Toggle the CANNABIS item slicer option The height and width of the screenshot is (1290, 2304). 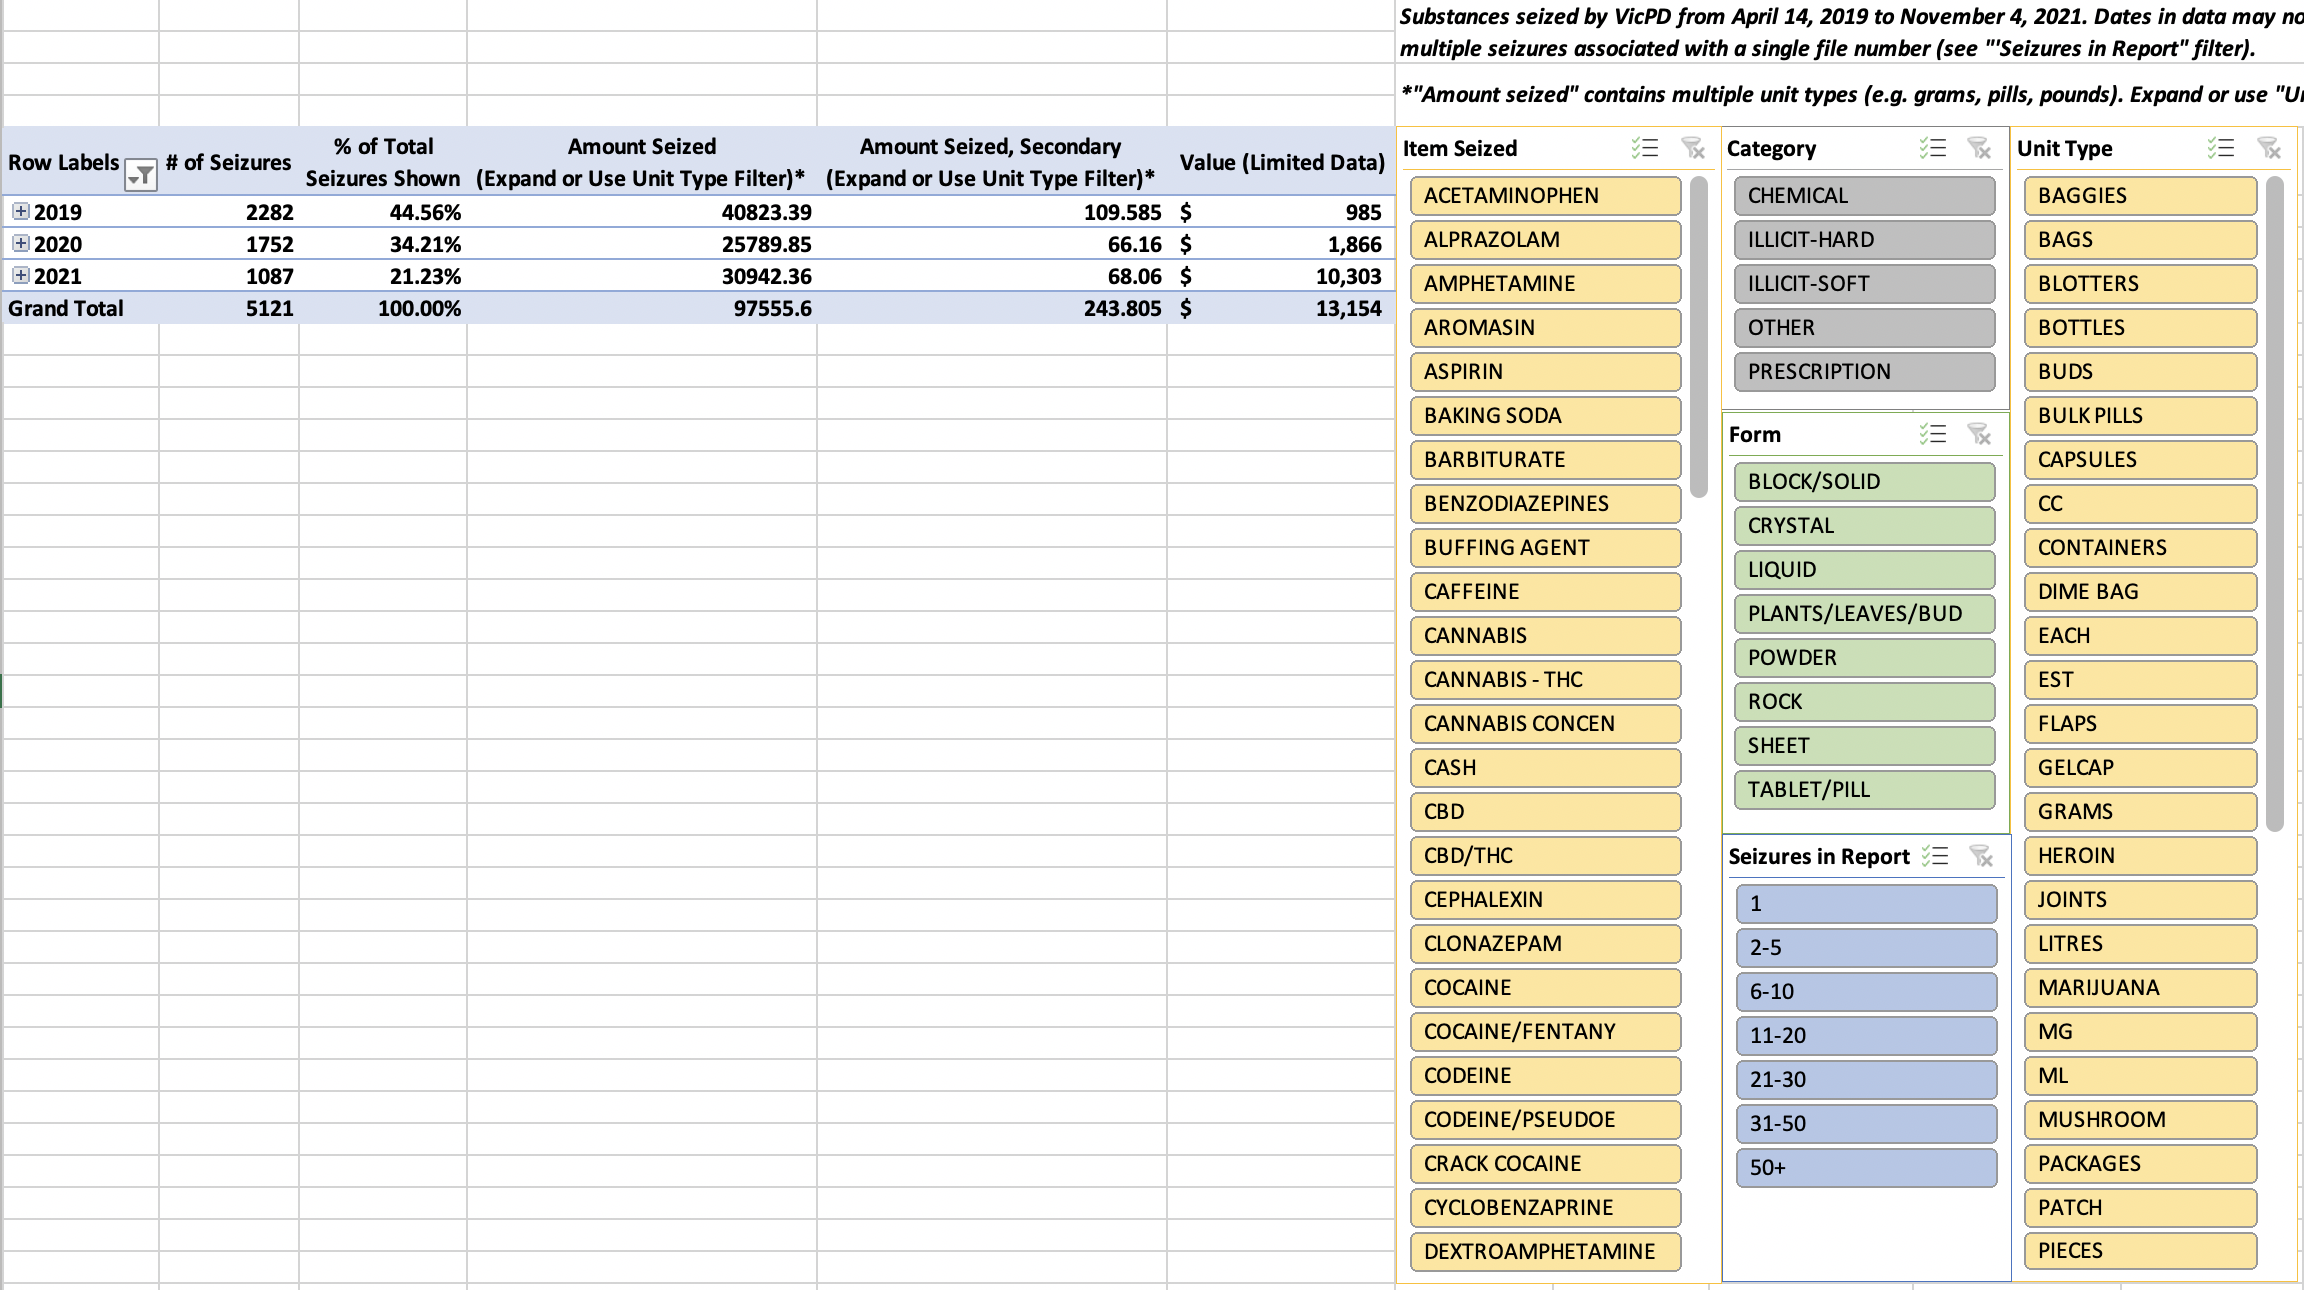[1544, 636]
